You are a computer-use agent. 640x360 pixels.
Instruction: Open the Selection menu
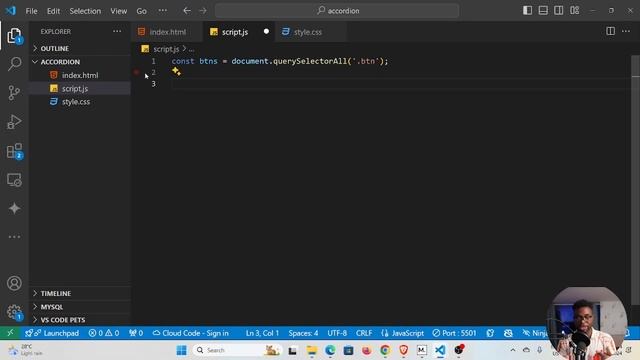click(85, 11)
